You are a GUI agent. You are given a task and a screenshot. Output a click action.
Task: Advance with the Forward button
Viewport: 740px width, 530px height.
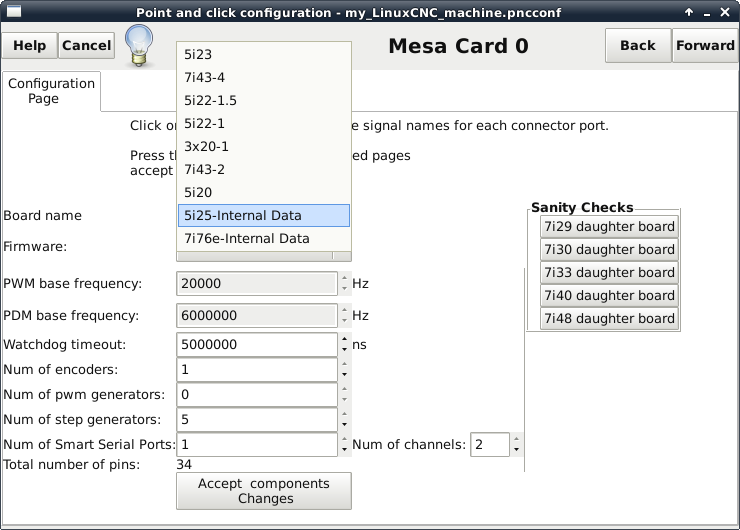point(705,46)
